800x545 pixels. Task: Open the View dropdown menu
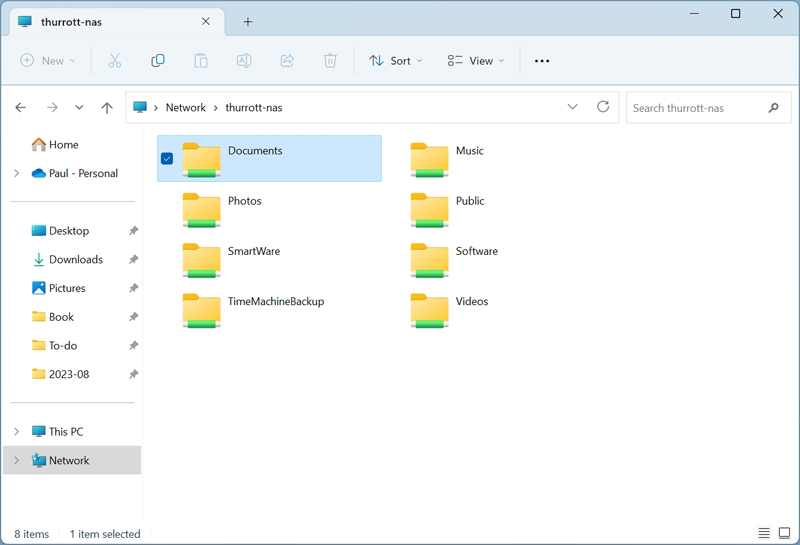(x=476, y=61)
